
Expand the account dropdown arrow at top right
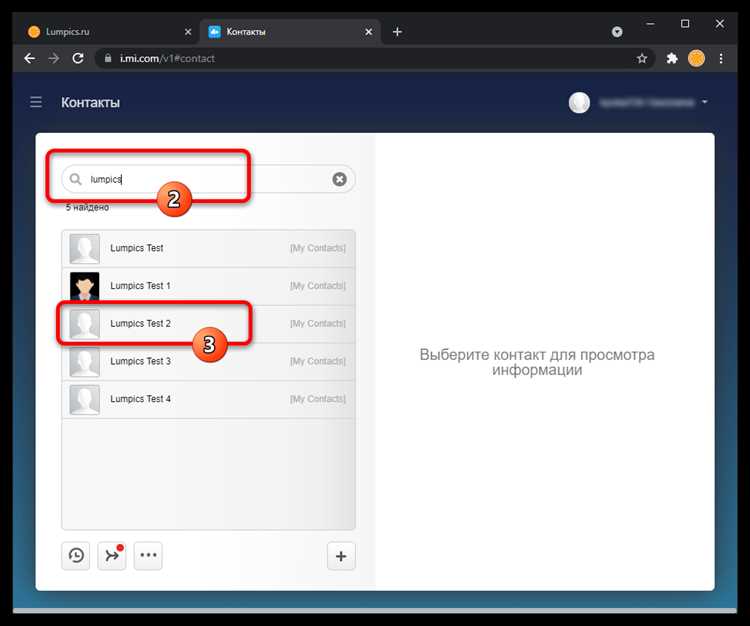pos(705,102)
